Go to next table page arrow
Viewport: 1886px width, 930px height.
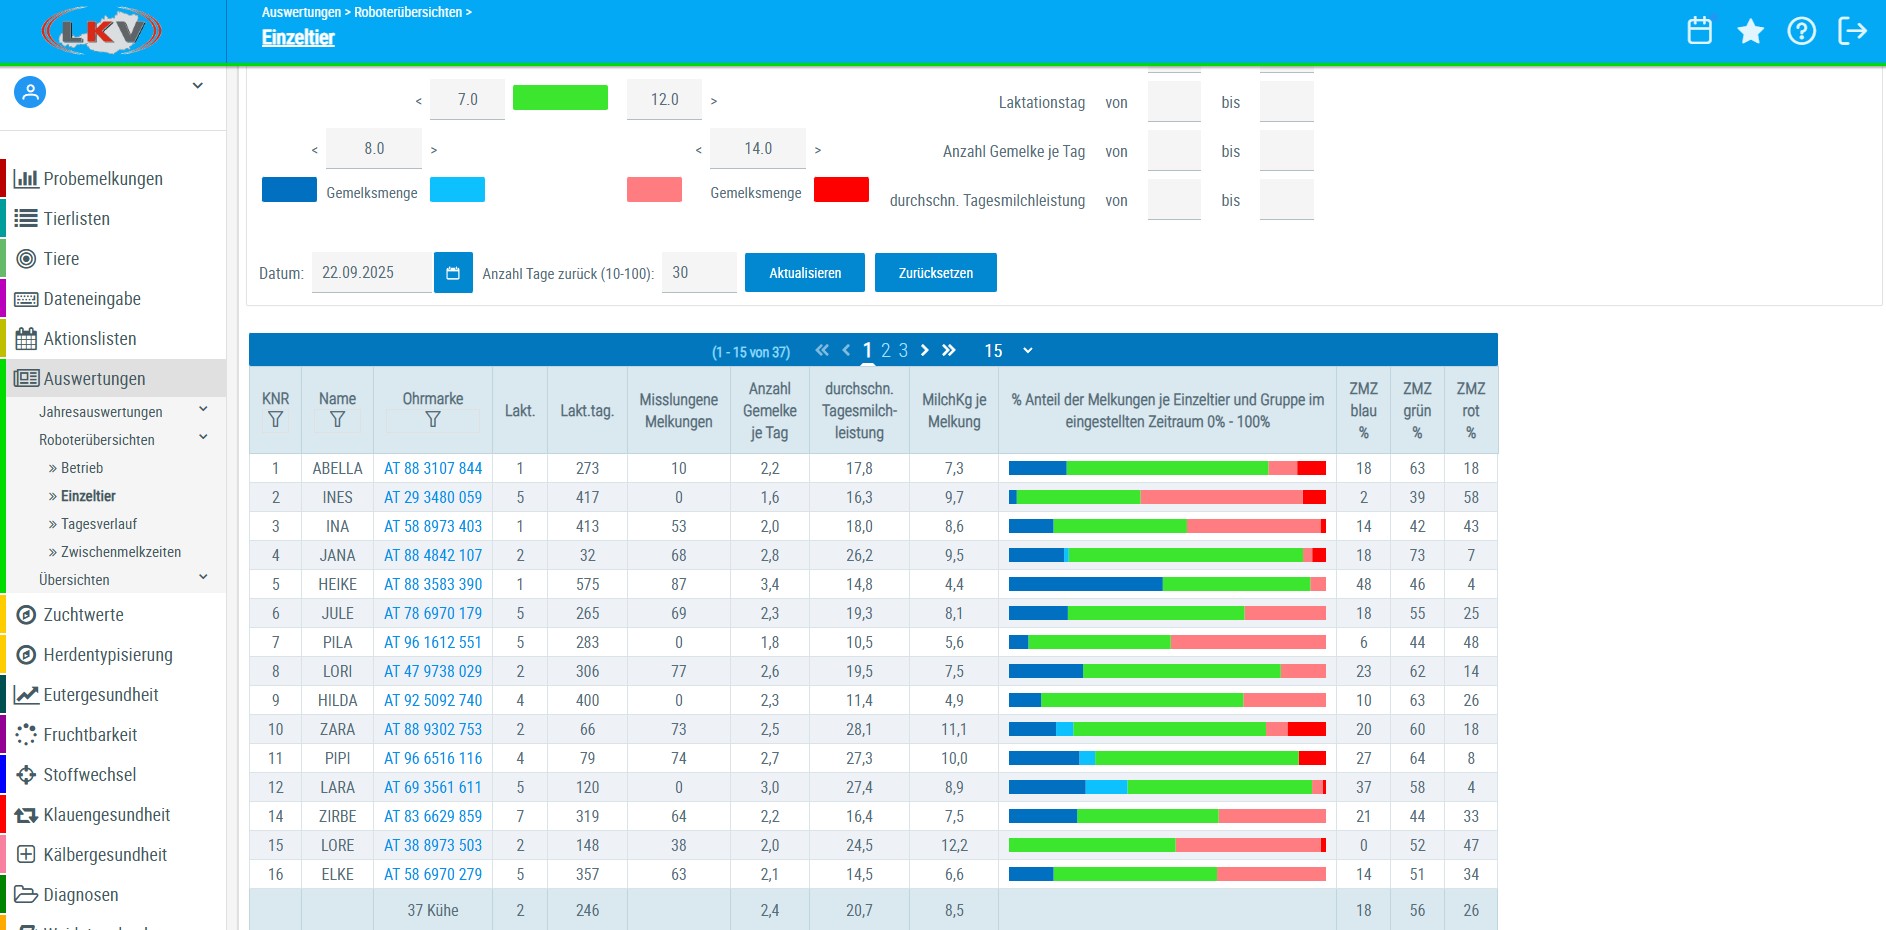pos(925,350)
